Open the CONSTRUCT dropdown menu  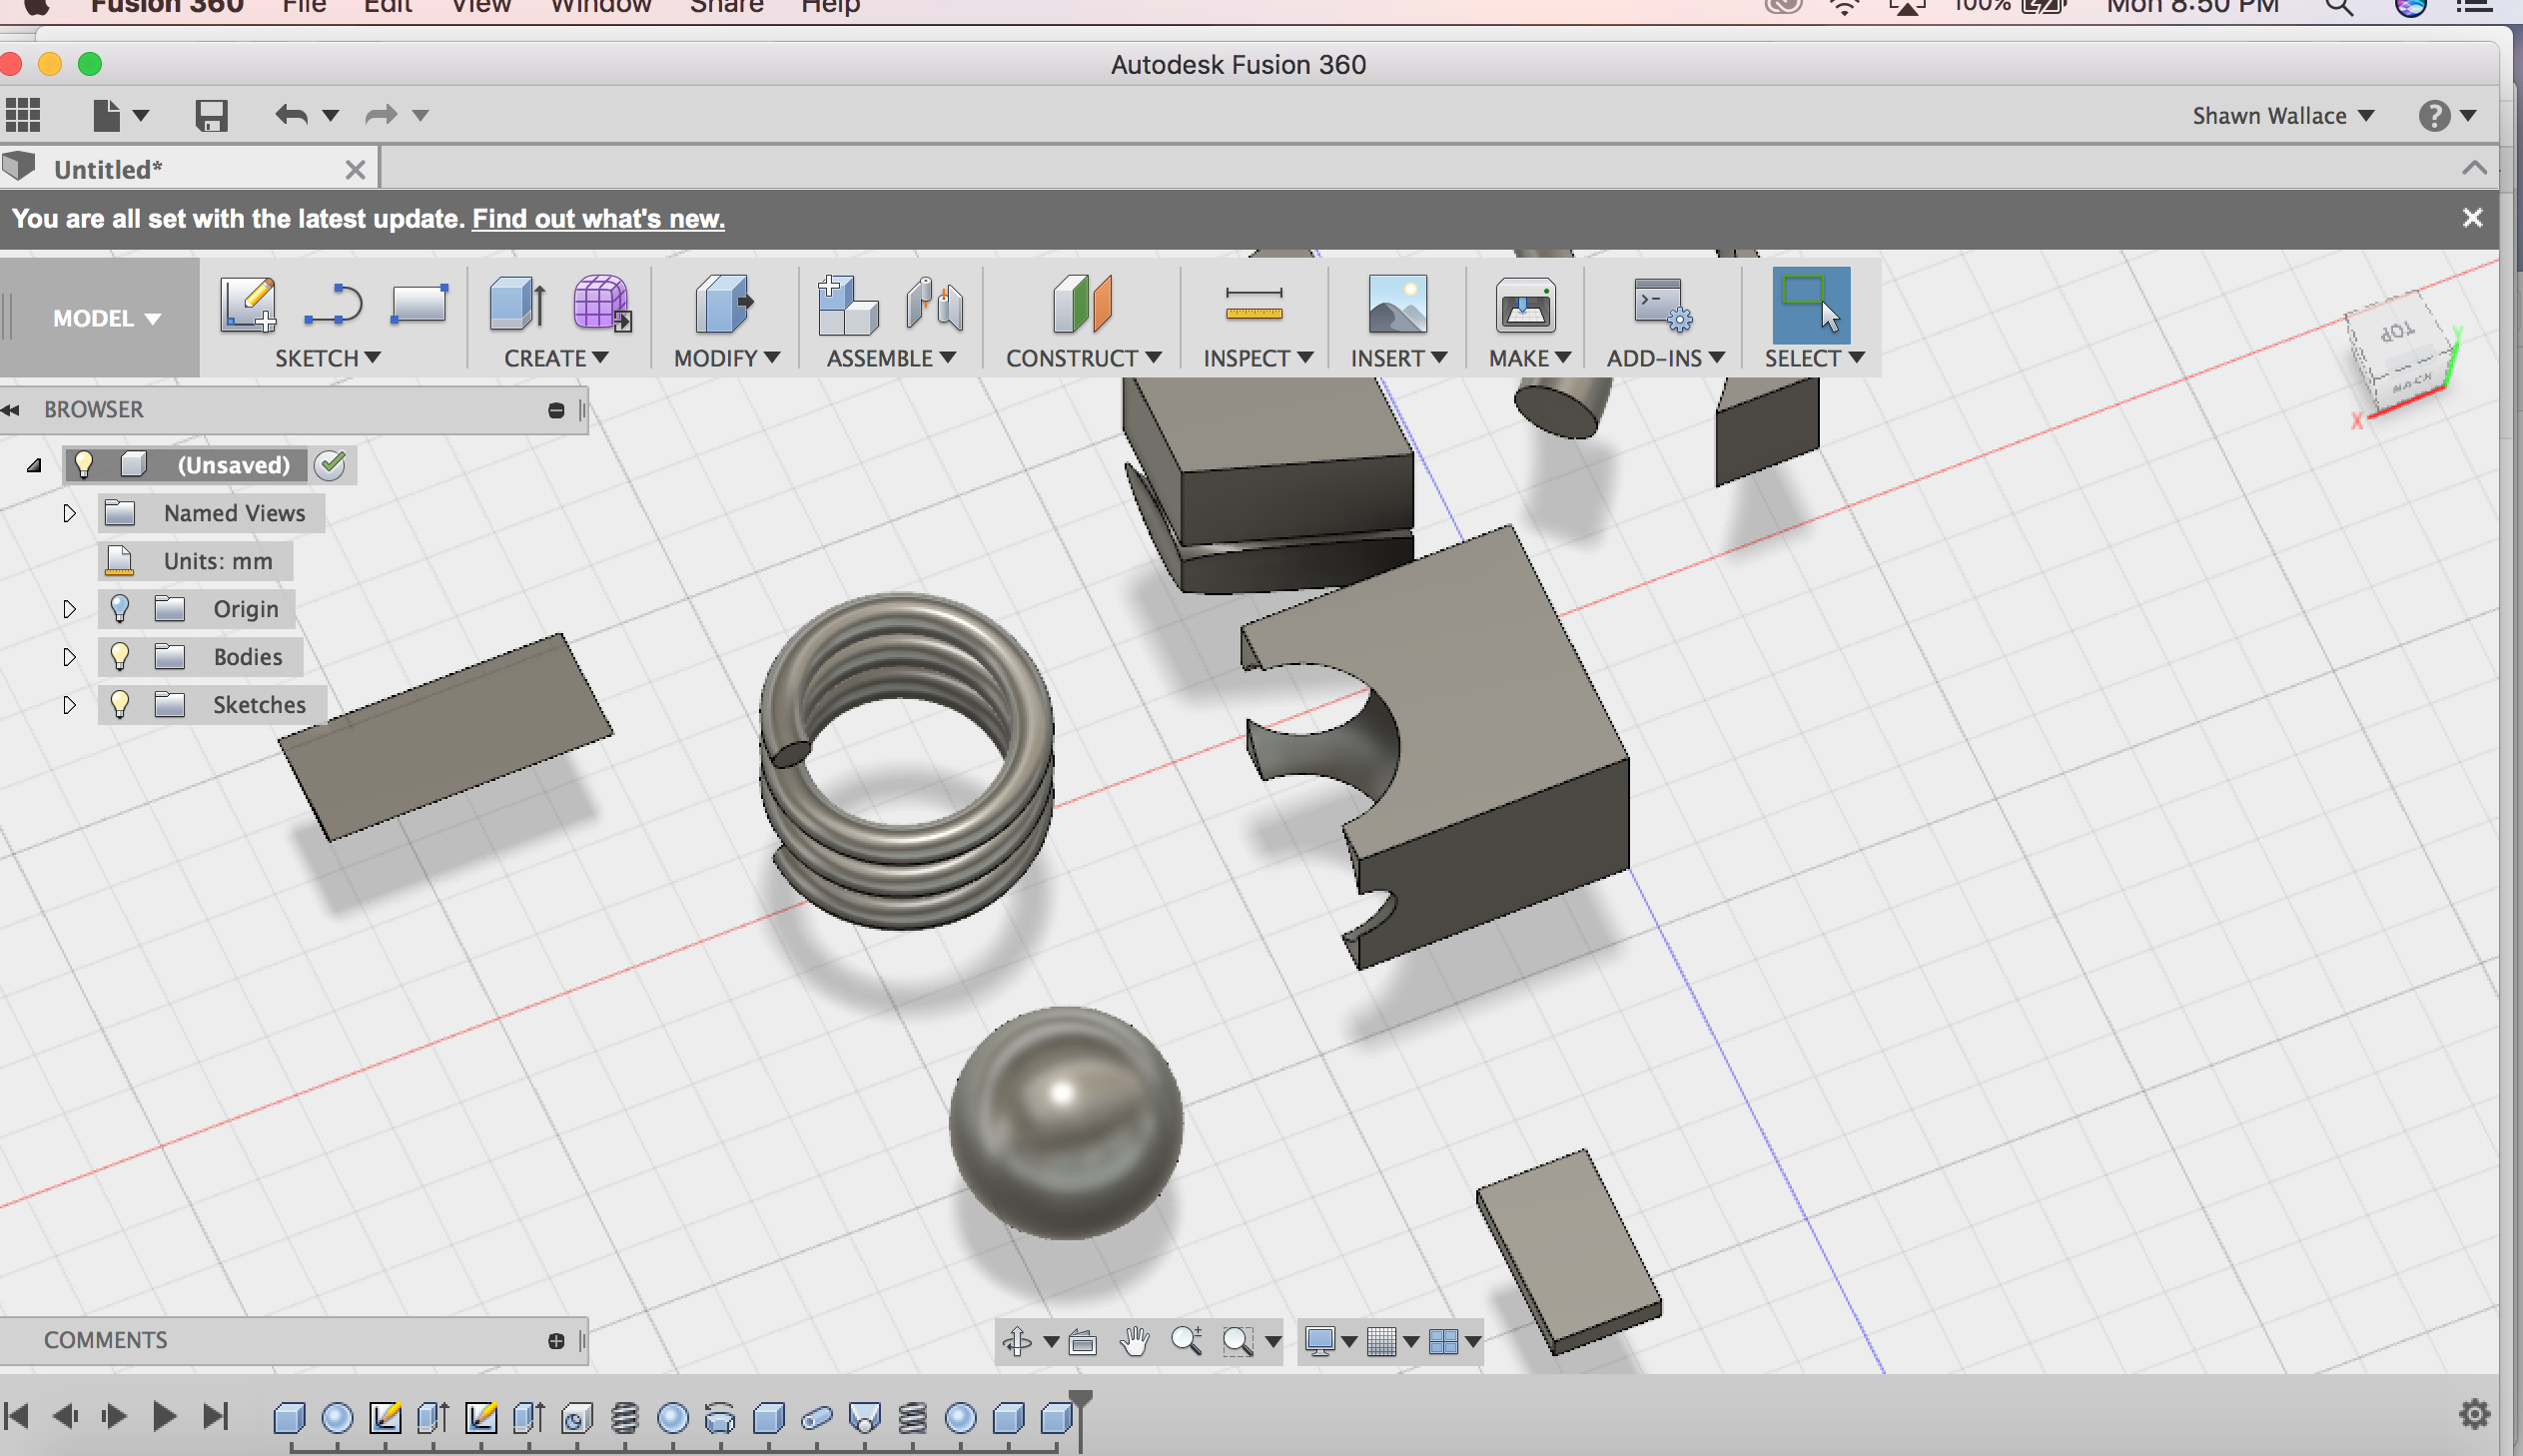pos(1083,358)
